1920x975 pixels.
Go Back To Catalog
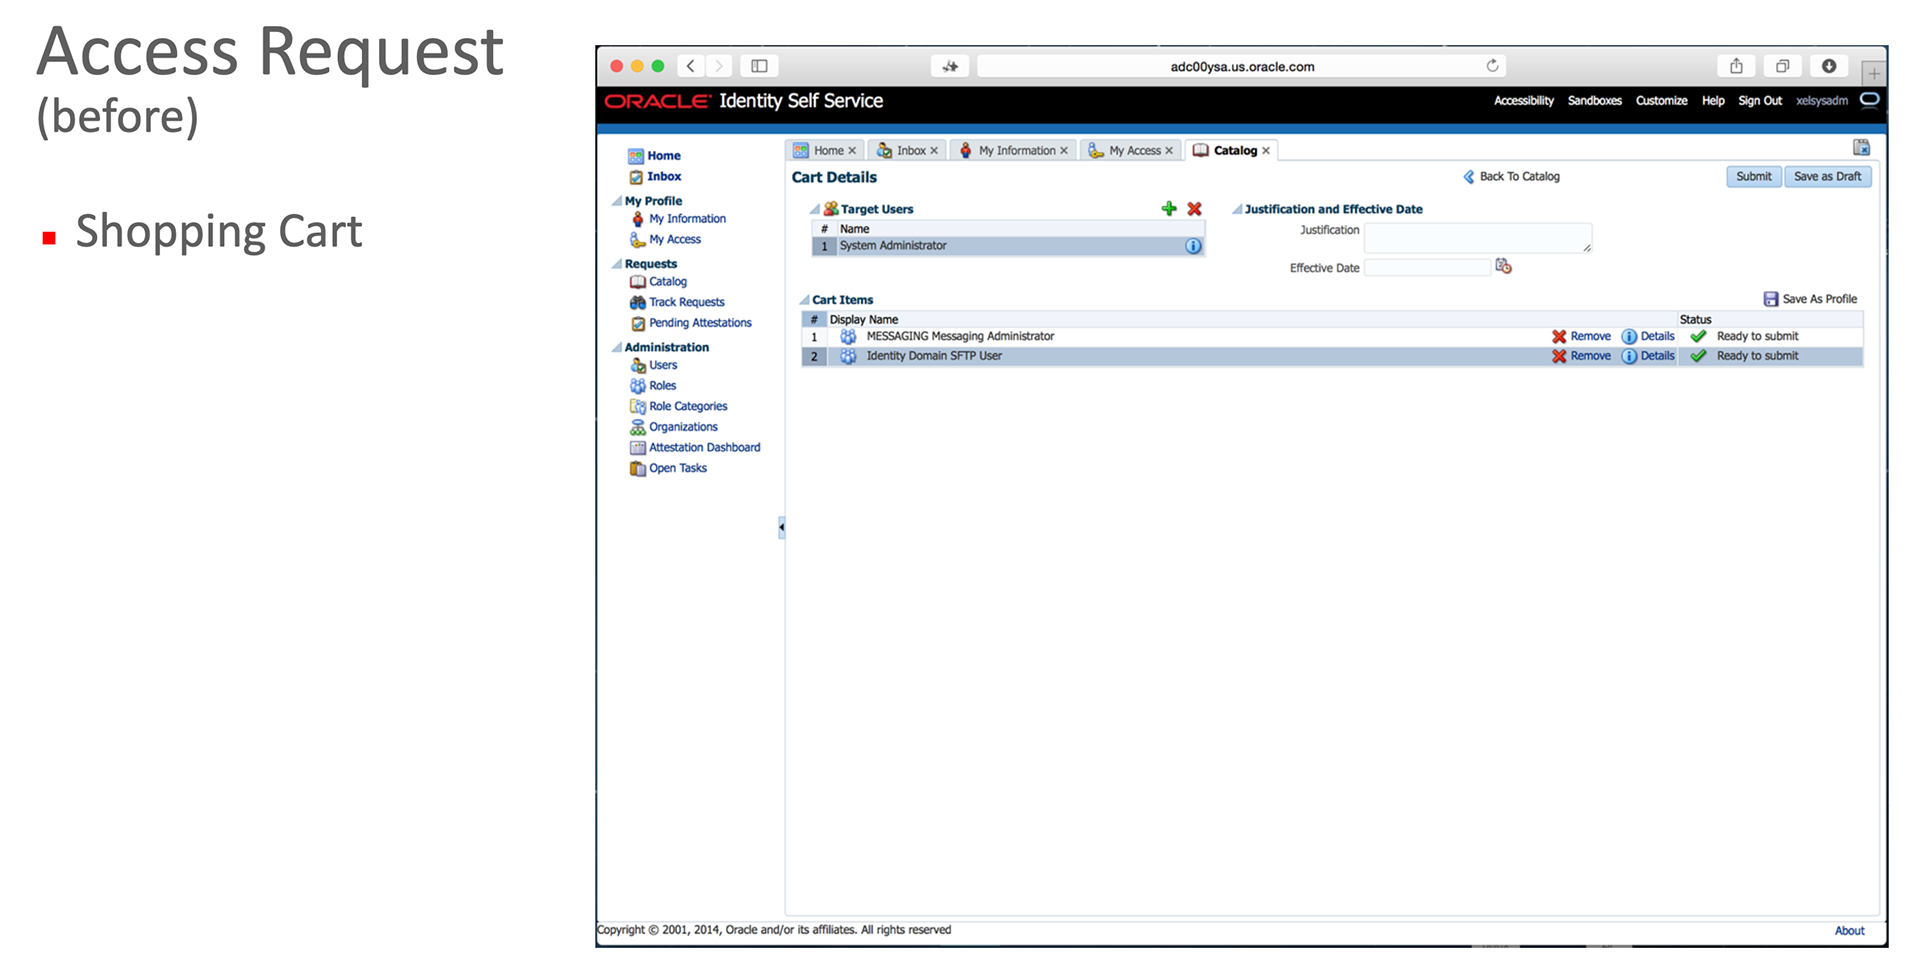click(x=1511, y=177)
